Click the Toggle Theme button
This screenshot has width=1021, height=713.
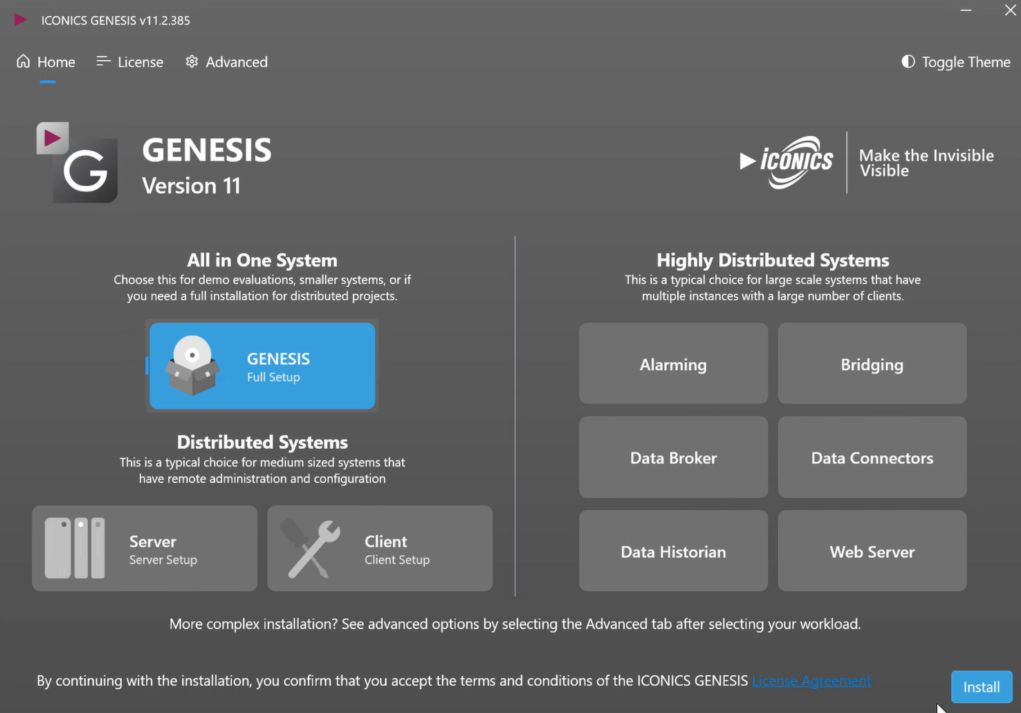coord(955,62)
